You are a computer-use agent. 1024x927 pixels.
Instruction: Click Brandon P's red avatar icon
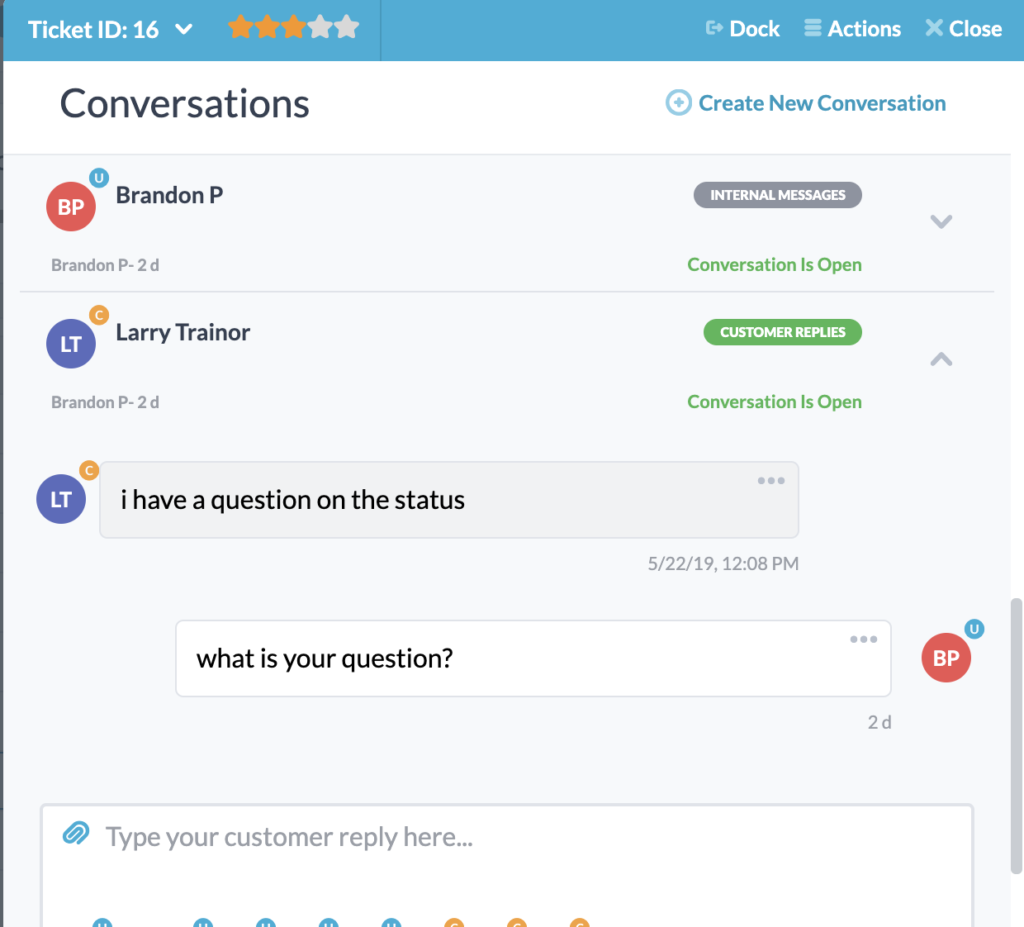[x=71, y=206]
